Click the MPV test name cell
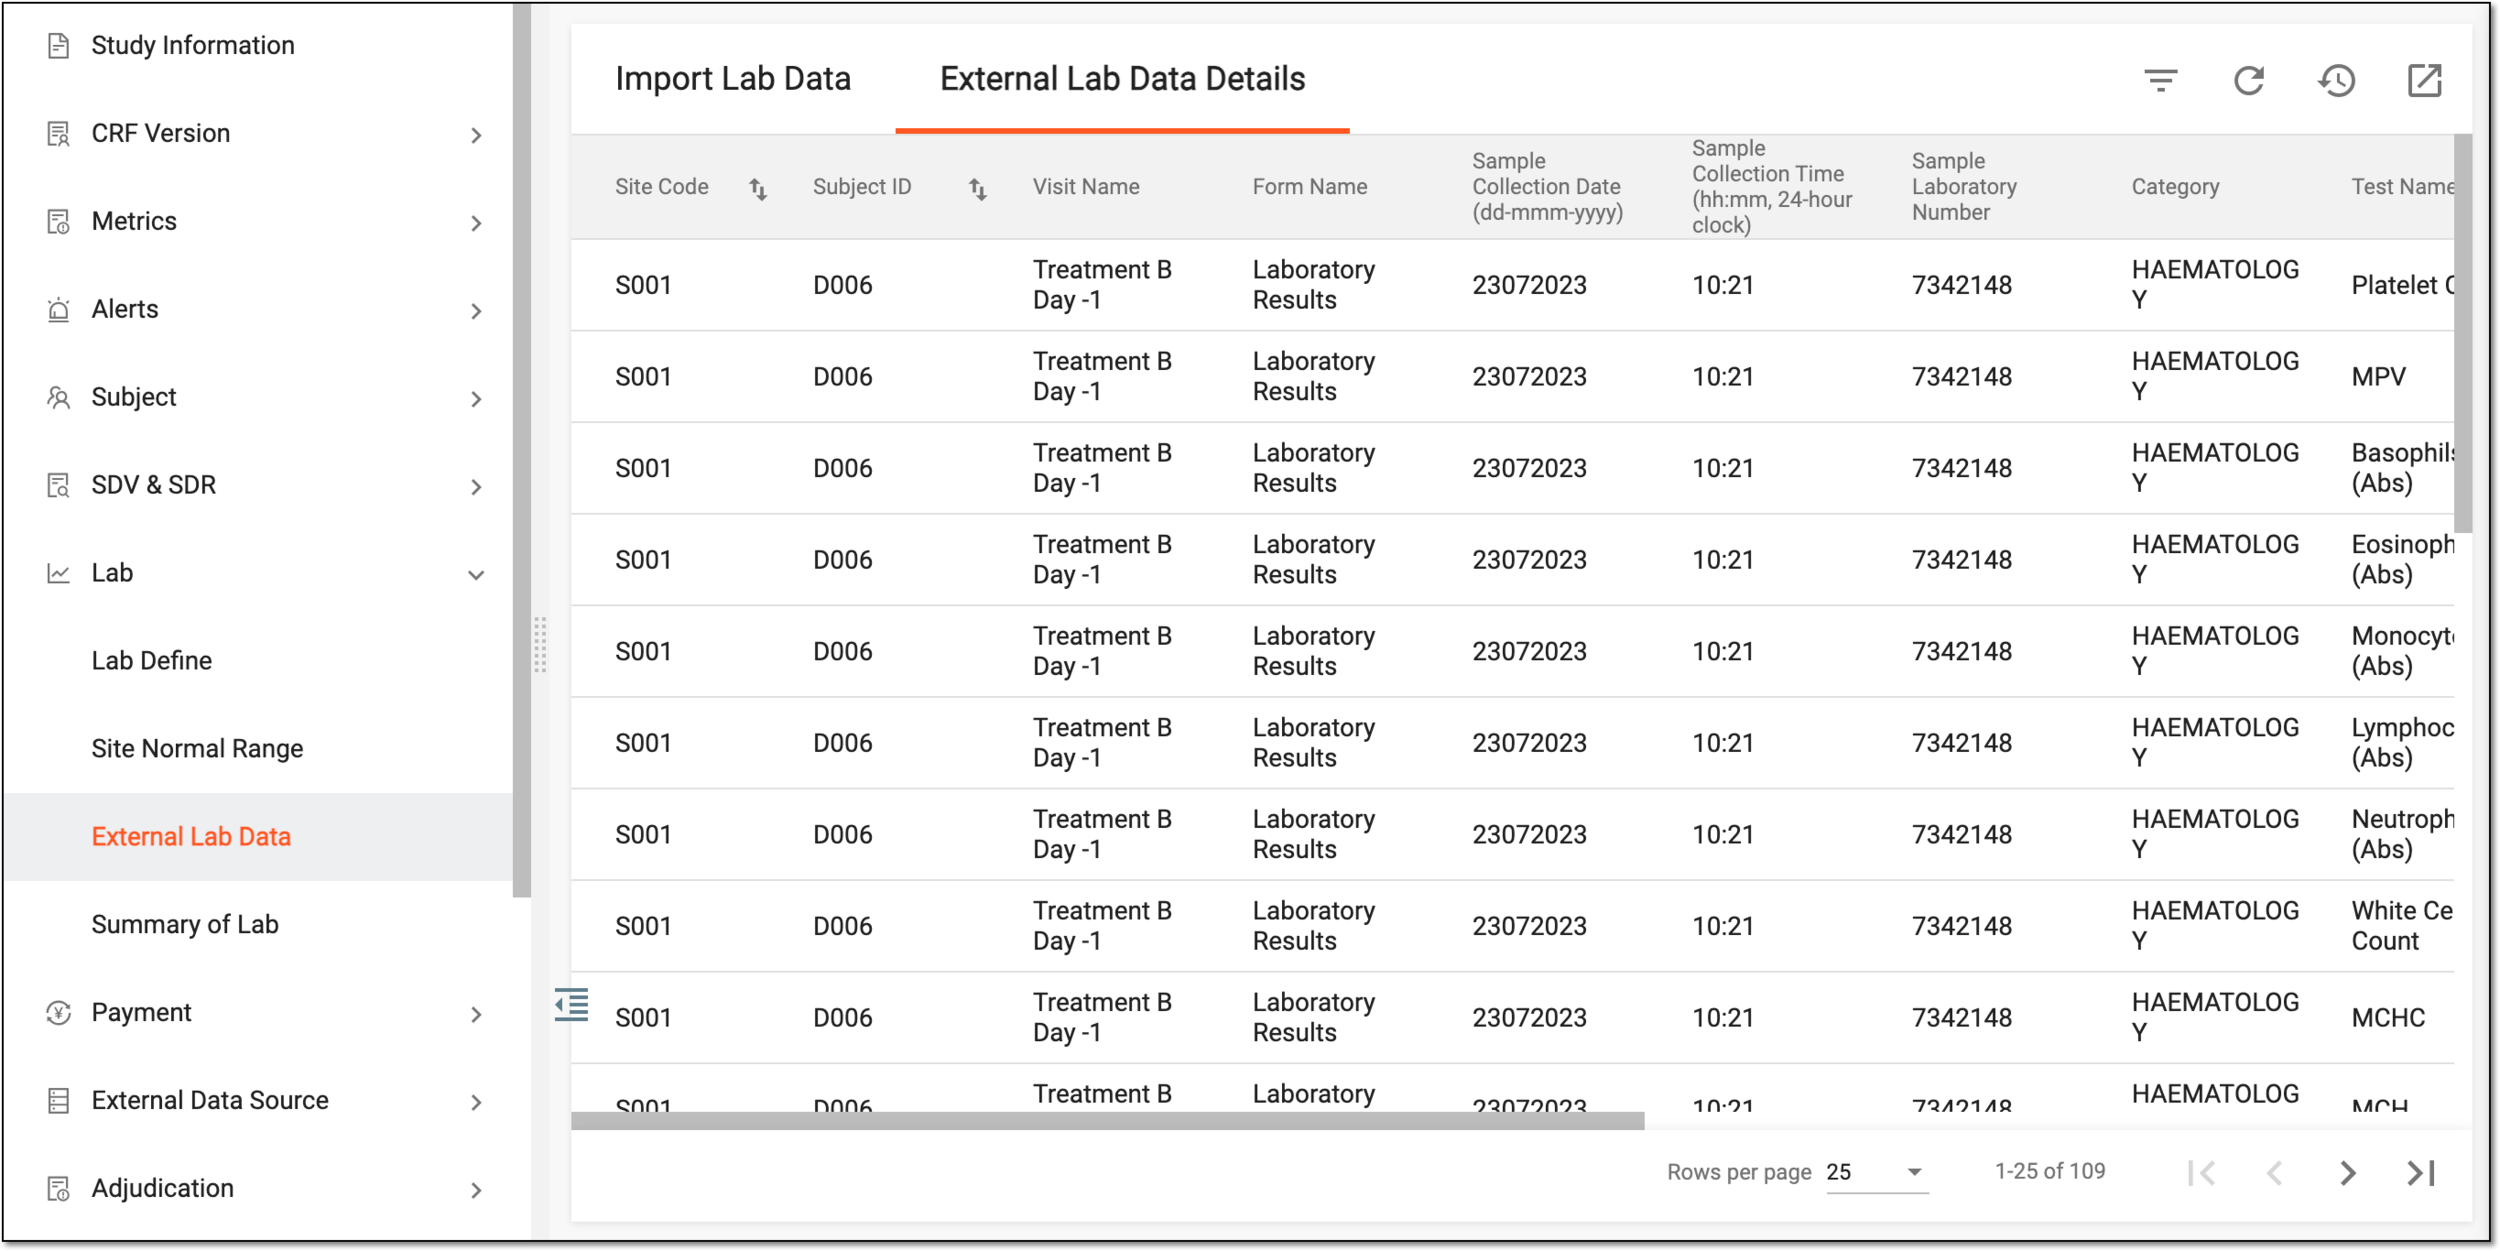This screenshot has height=1251, width=2500. 2378,377
